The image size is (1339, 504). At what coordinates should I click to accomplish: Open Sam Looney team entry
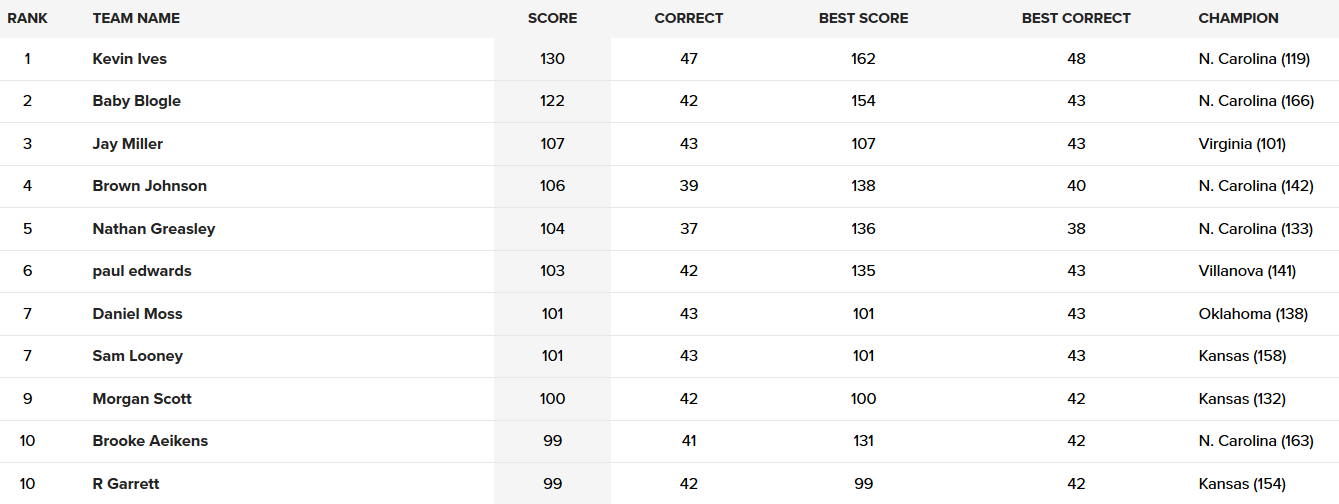[138, 356]
